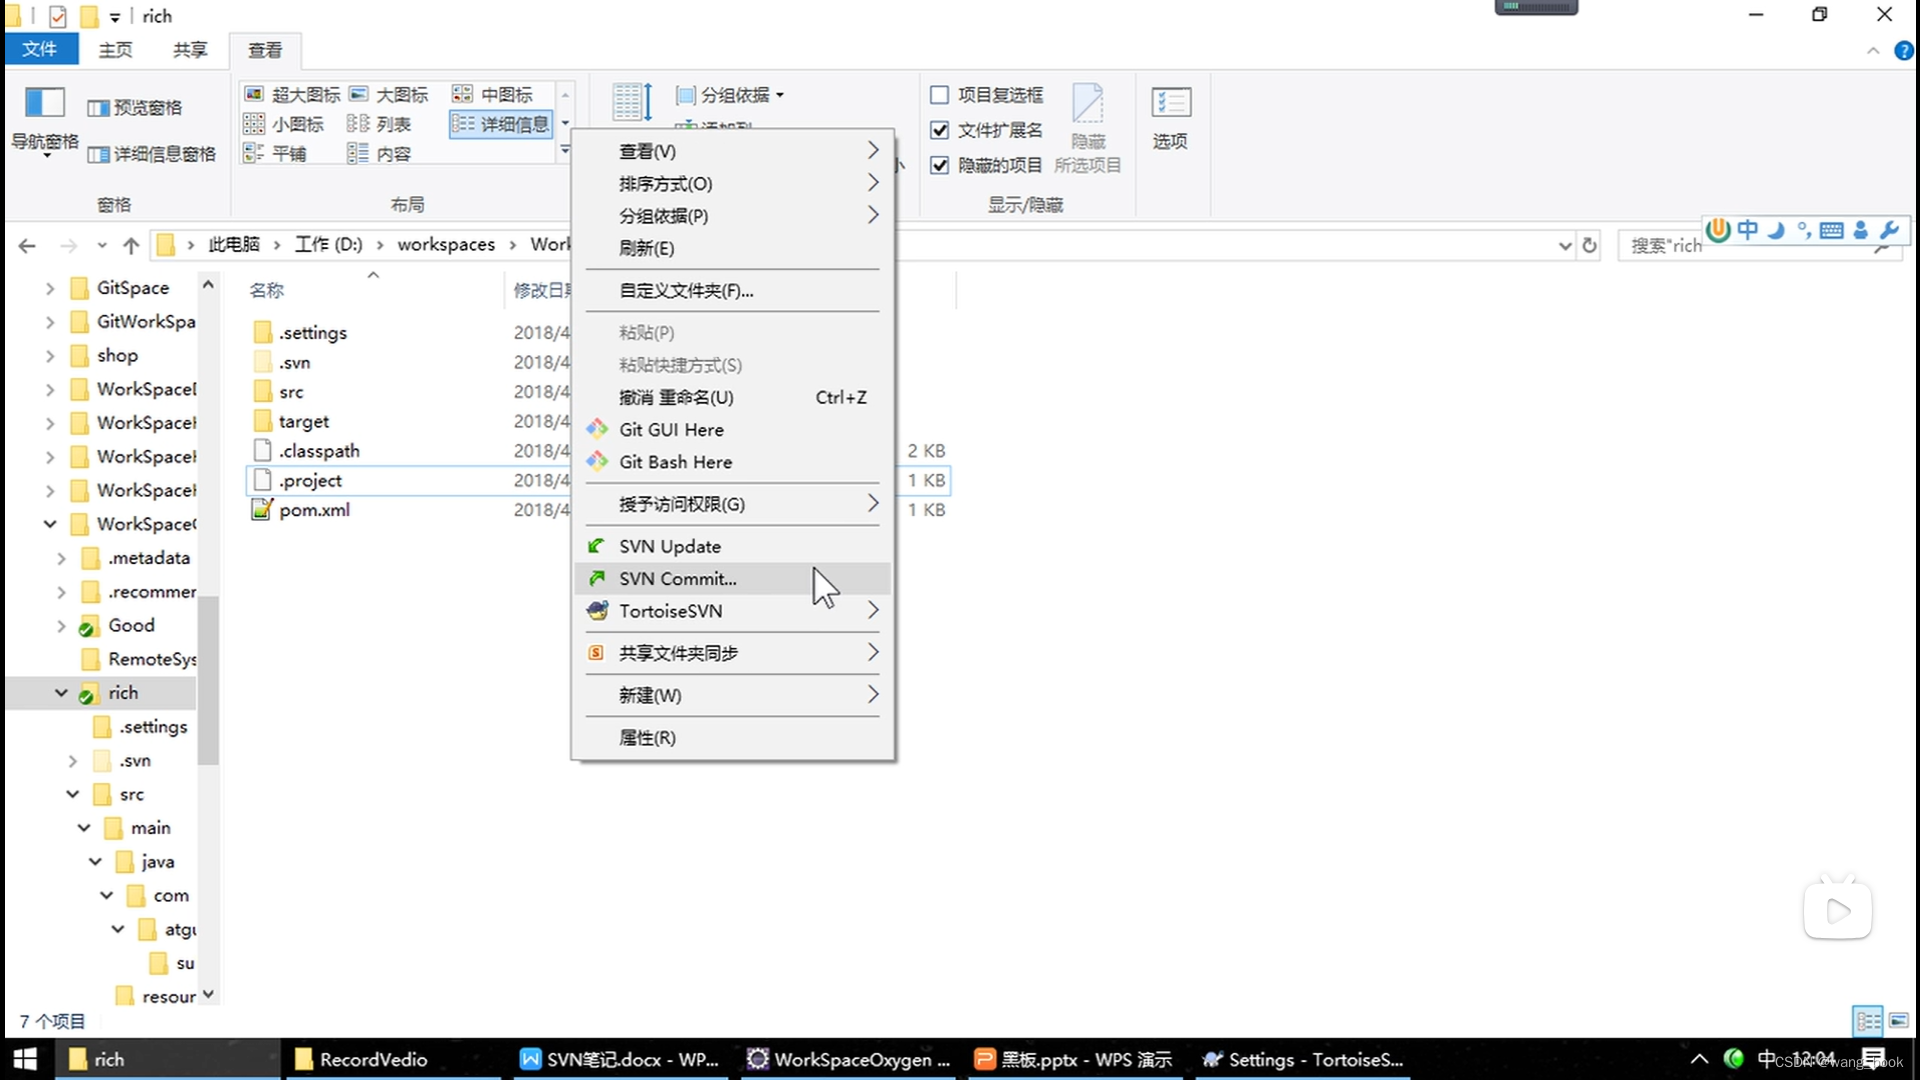This screenshot has width=1920, height=1080.
Task: Toggle the Details pane (详细信息窗格)
Action: (152, 153)
